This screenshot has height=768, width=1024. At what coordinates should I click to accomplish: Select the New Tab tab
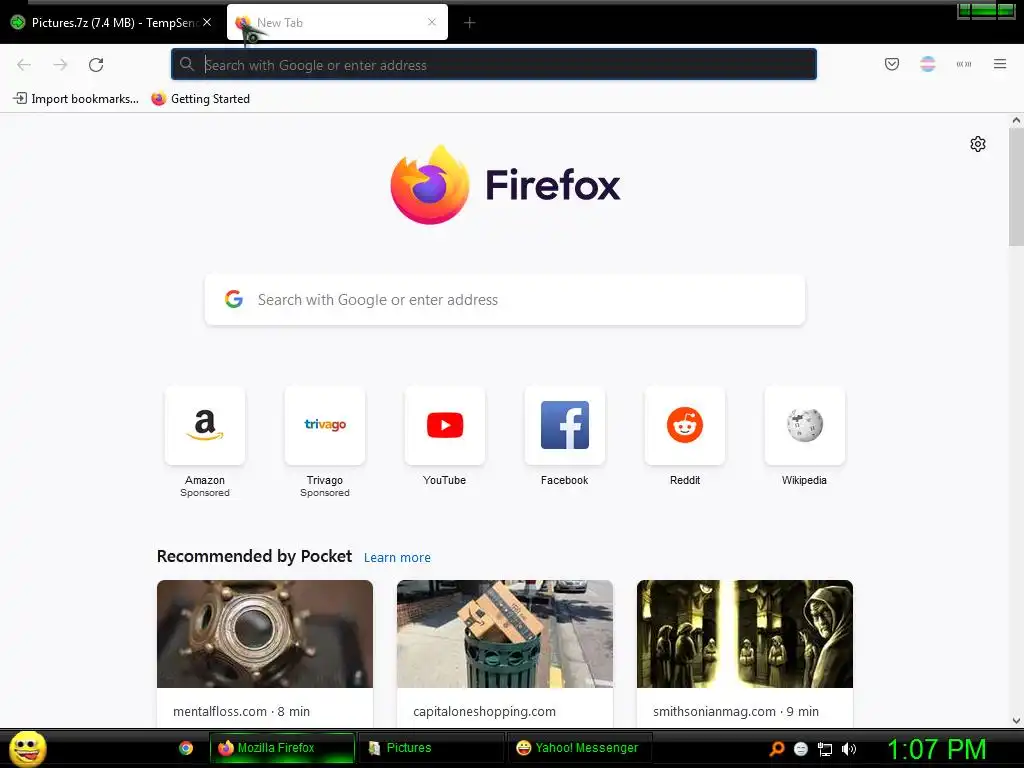(x=337, y=22)
